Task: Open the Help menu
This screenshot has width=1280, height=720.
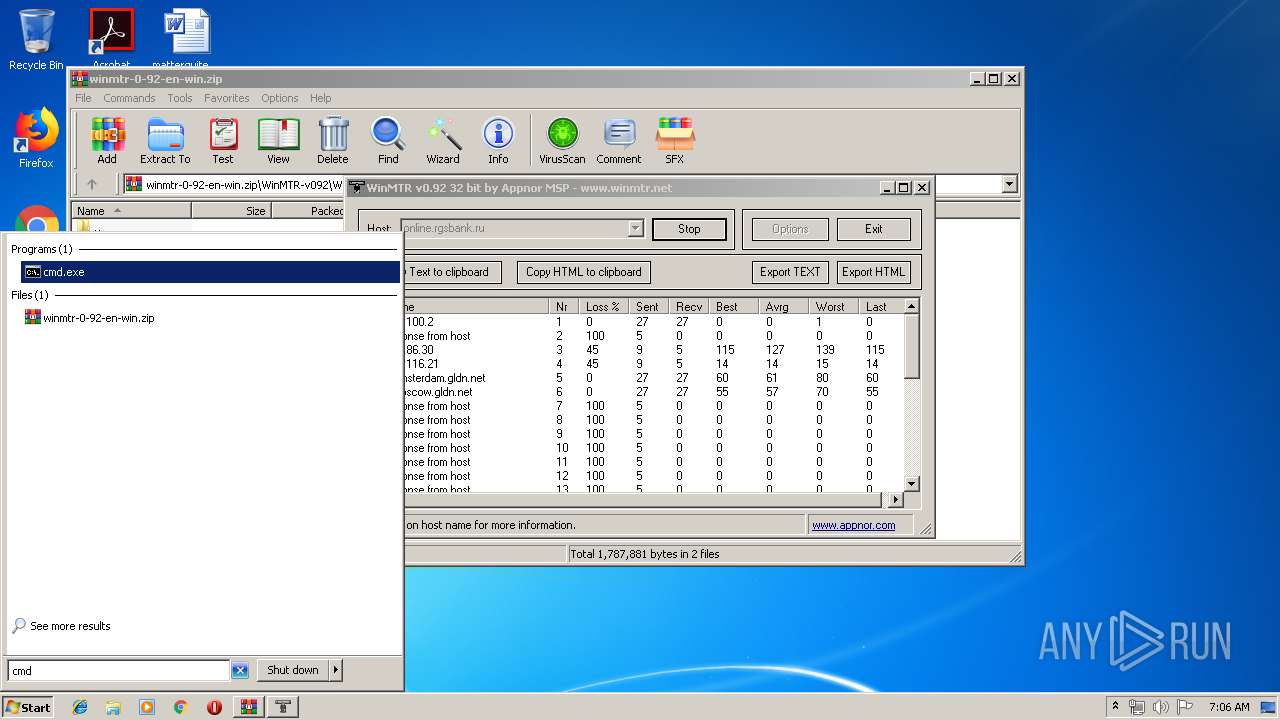Action: point(320,98)
